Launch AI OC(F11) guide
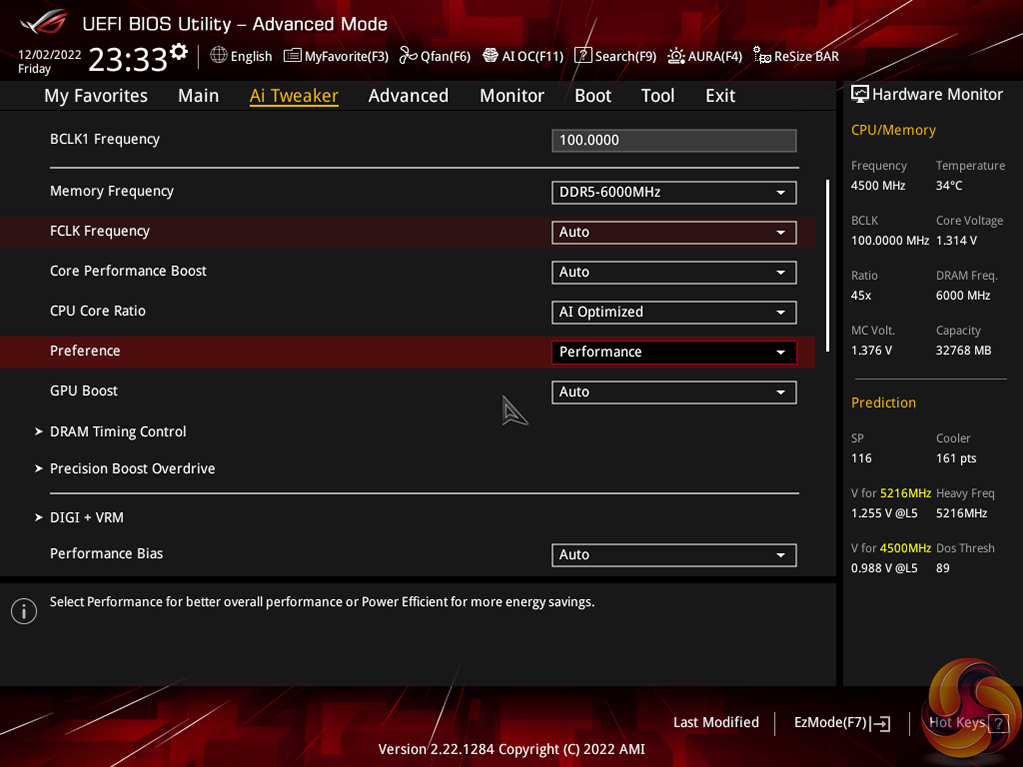This screenshot has width=1023, height=767. (523, 56)
